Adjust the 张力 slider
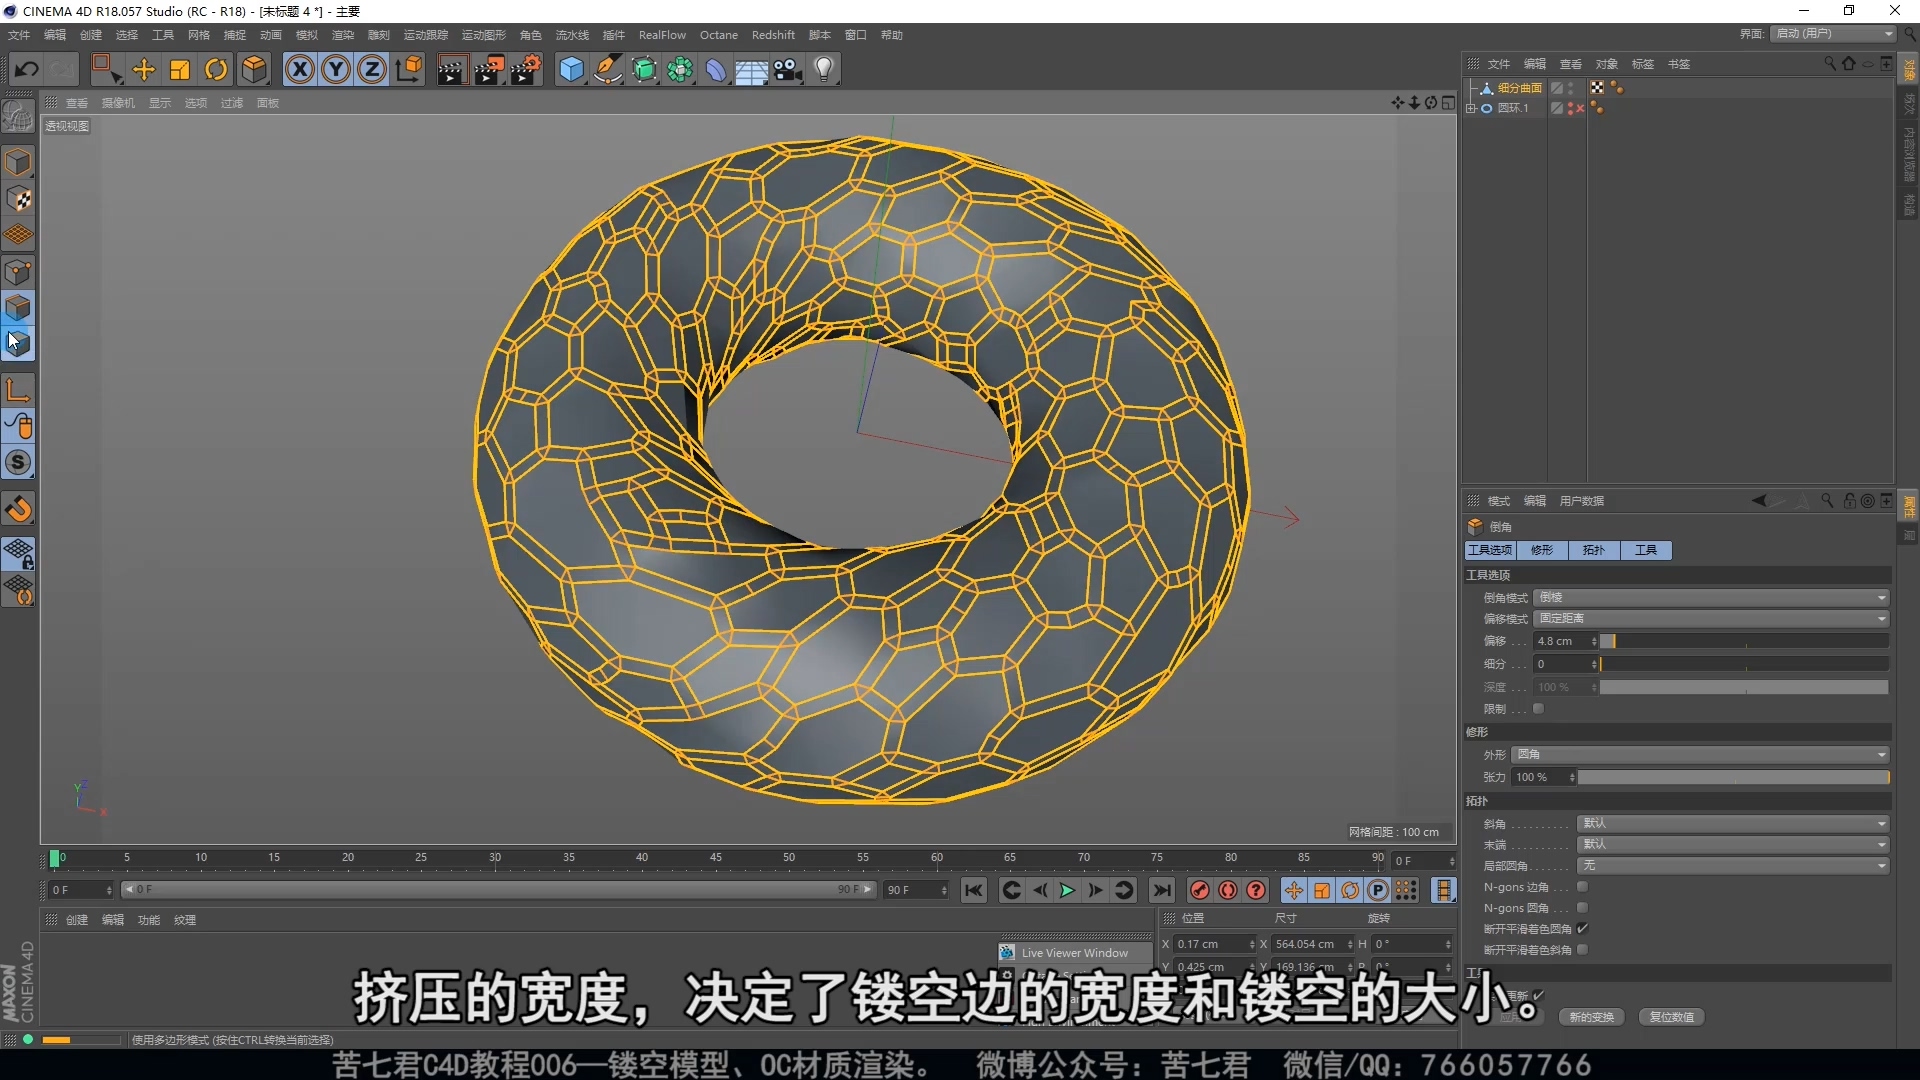 (1733, 777)
